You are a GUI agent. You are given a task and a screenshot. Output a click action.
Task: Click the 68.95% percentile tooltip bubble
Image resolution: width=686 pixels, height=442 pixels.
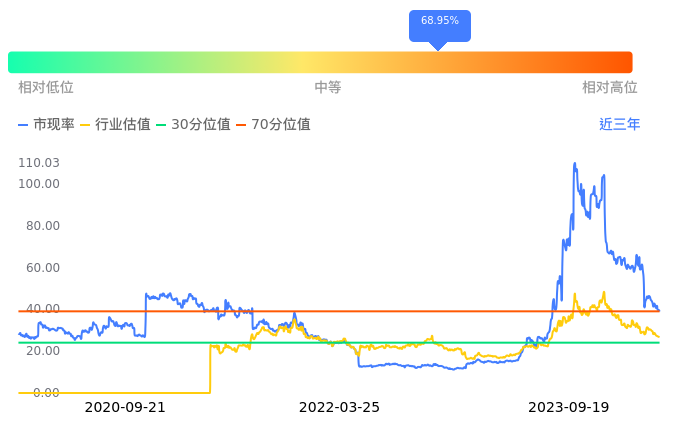pos(439,22)
